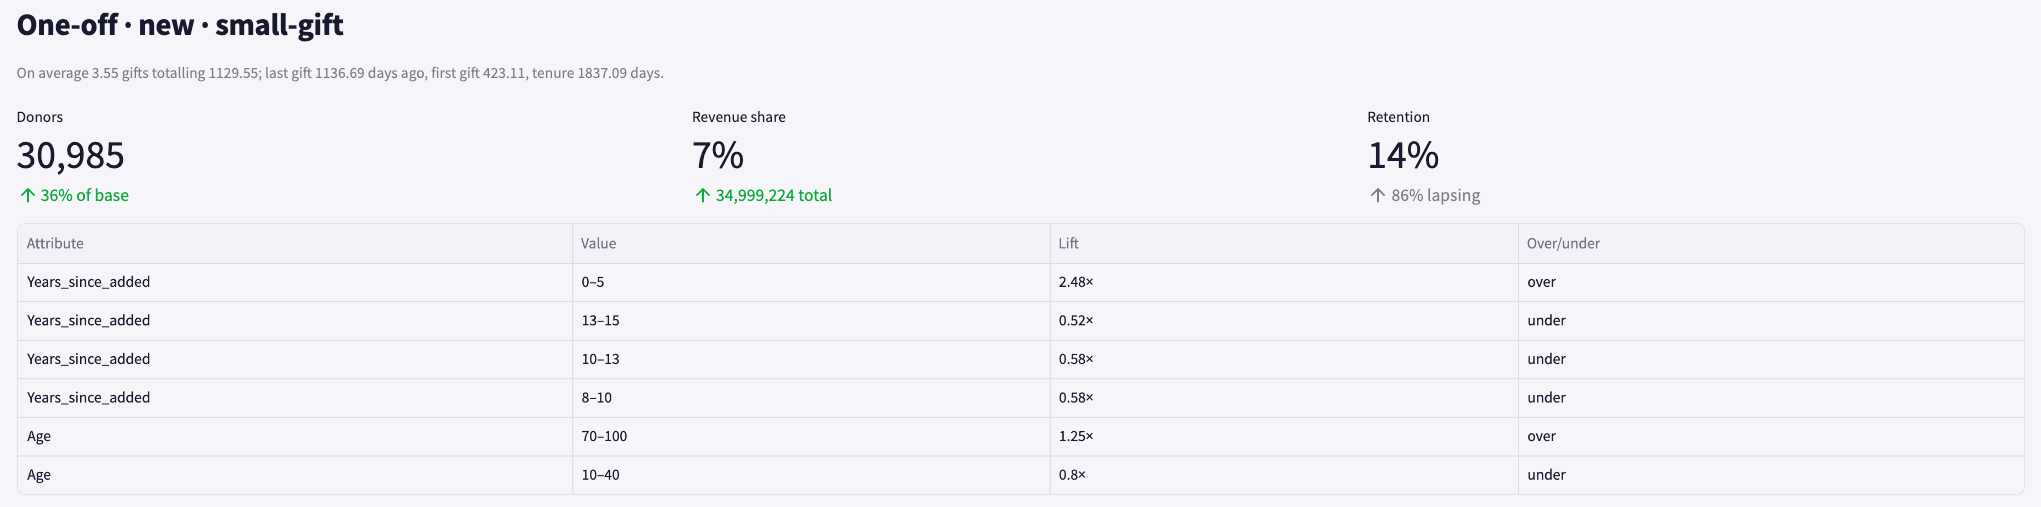Click the 0.8× lift cell
This screenshot has width=2041, height=507.
click(1284, 475)
